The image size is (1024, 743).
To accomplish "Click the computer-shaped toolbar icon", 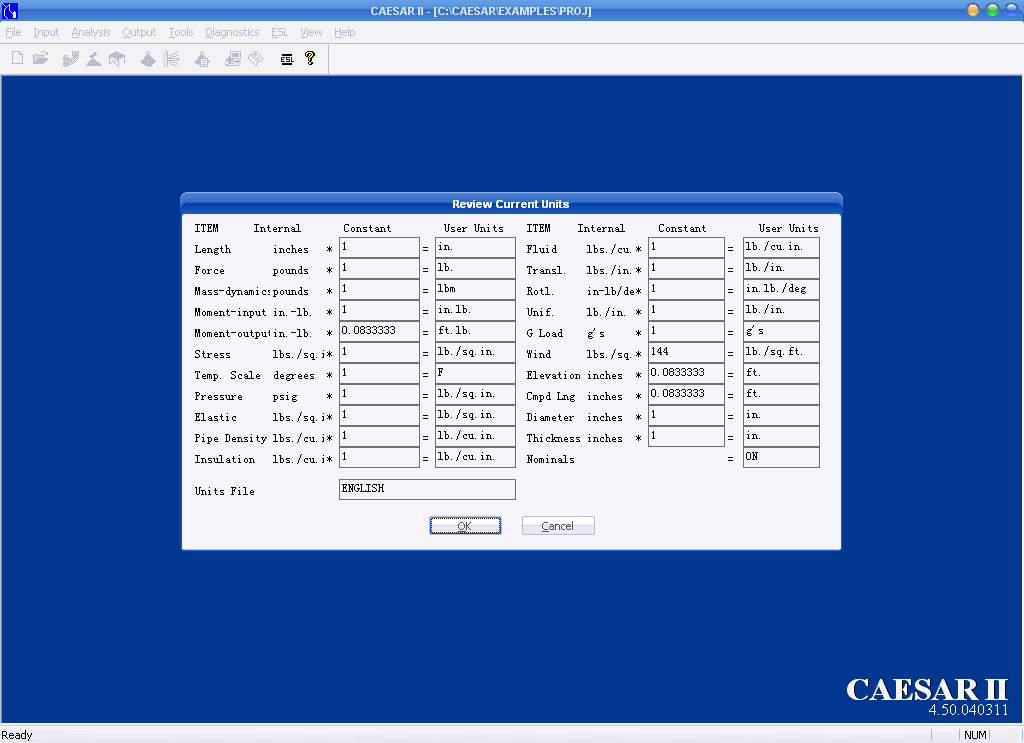I will click(x=232, y=59).
